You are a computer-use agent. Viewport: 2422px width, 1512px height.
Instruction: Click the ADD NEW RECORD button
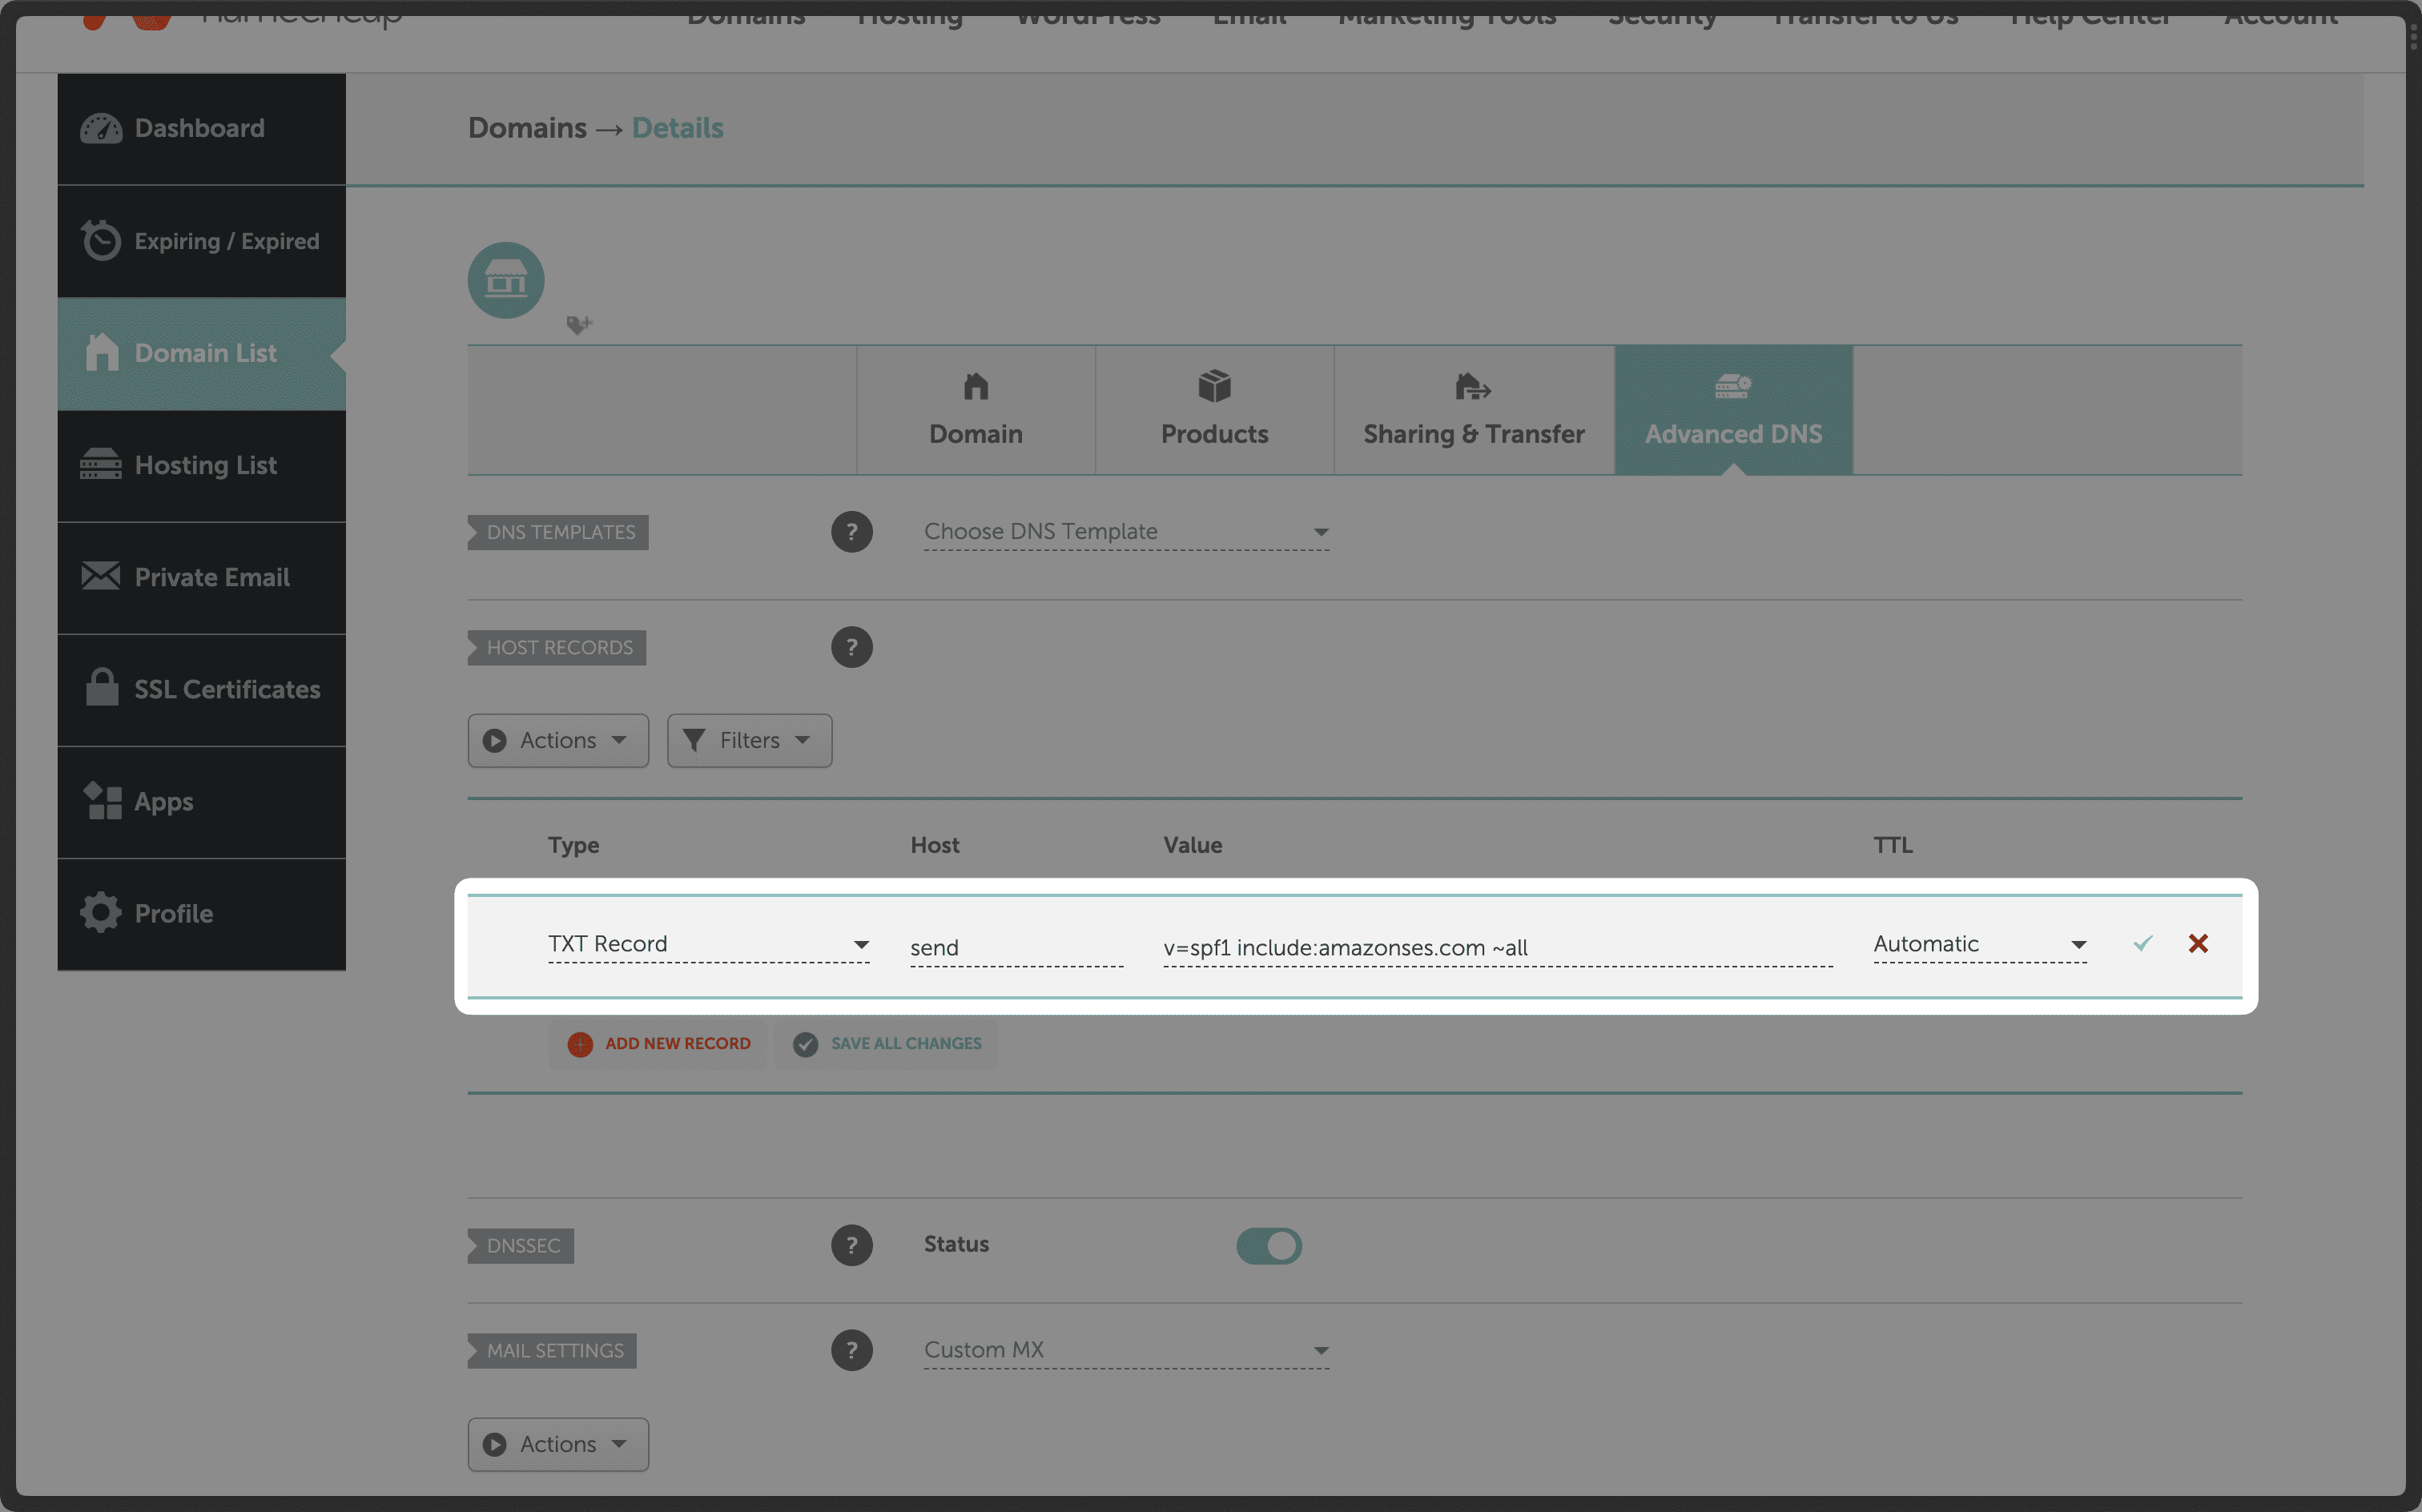pos(658,1043)
